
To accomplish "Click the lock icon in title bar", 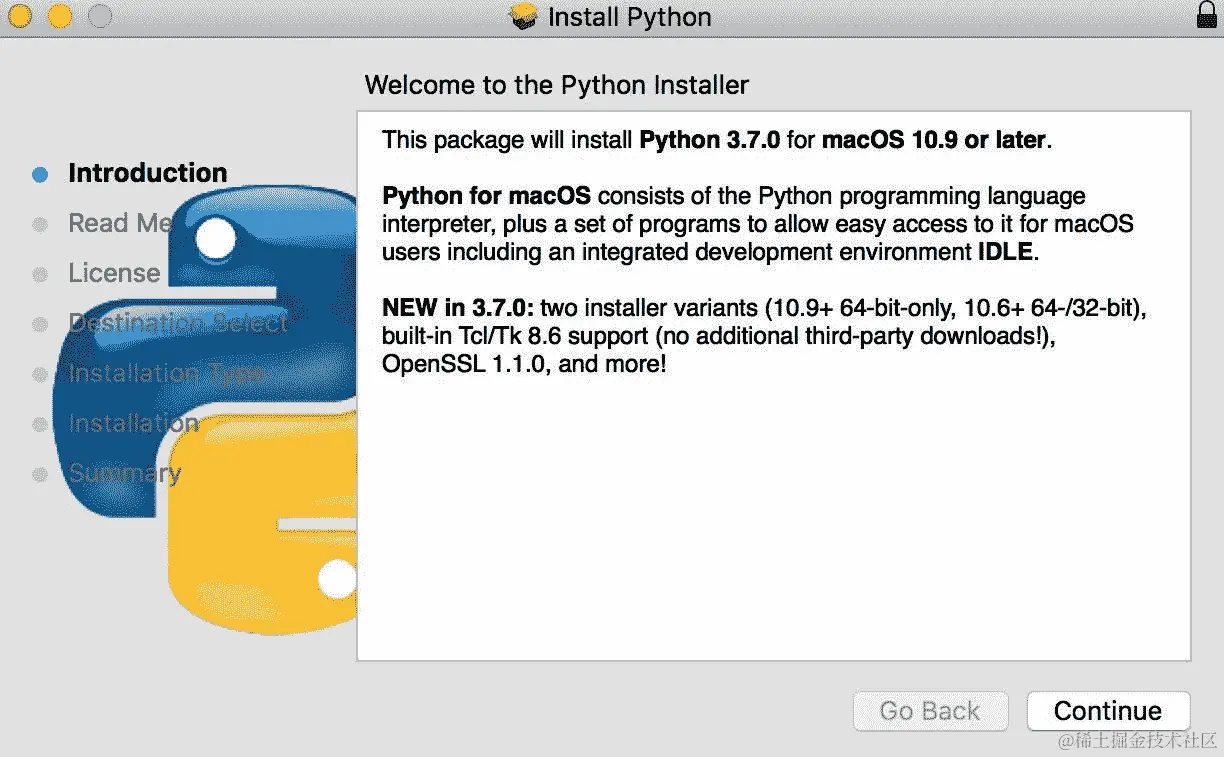I will [1207, 15].
